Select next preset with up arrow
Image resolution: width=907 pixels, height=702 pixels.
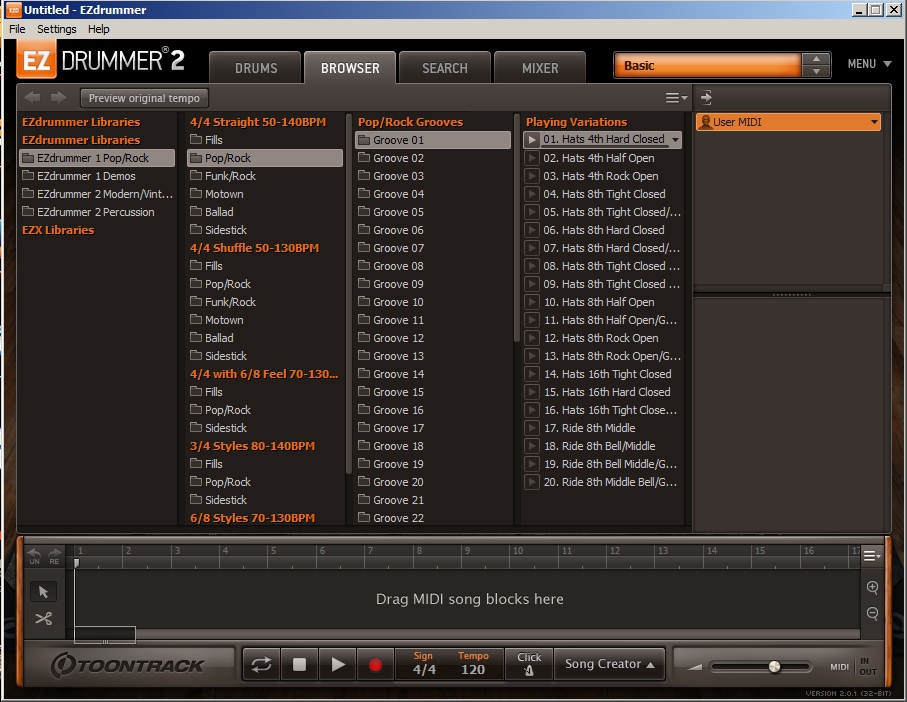816,58
